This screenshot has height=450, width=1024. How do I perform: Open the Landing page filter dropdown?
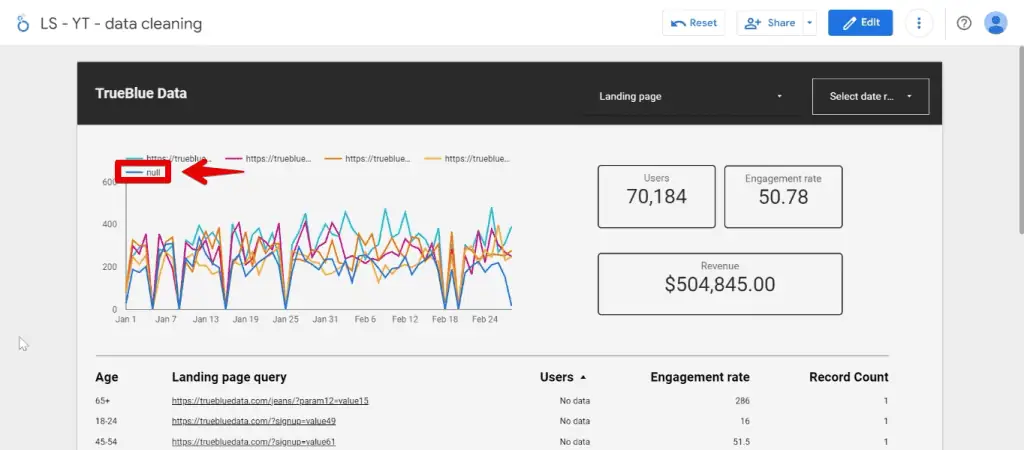coord(690,97)
